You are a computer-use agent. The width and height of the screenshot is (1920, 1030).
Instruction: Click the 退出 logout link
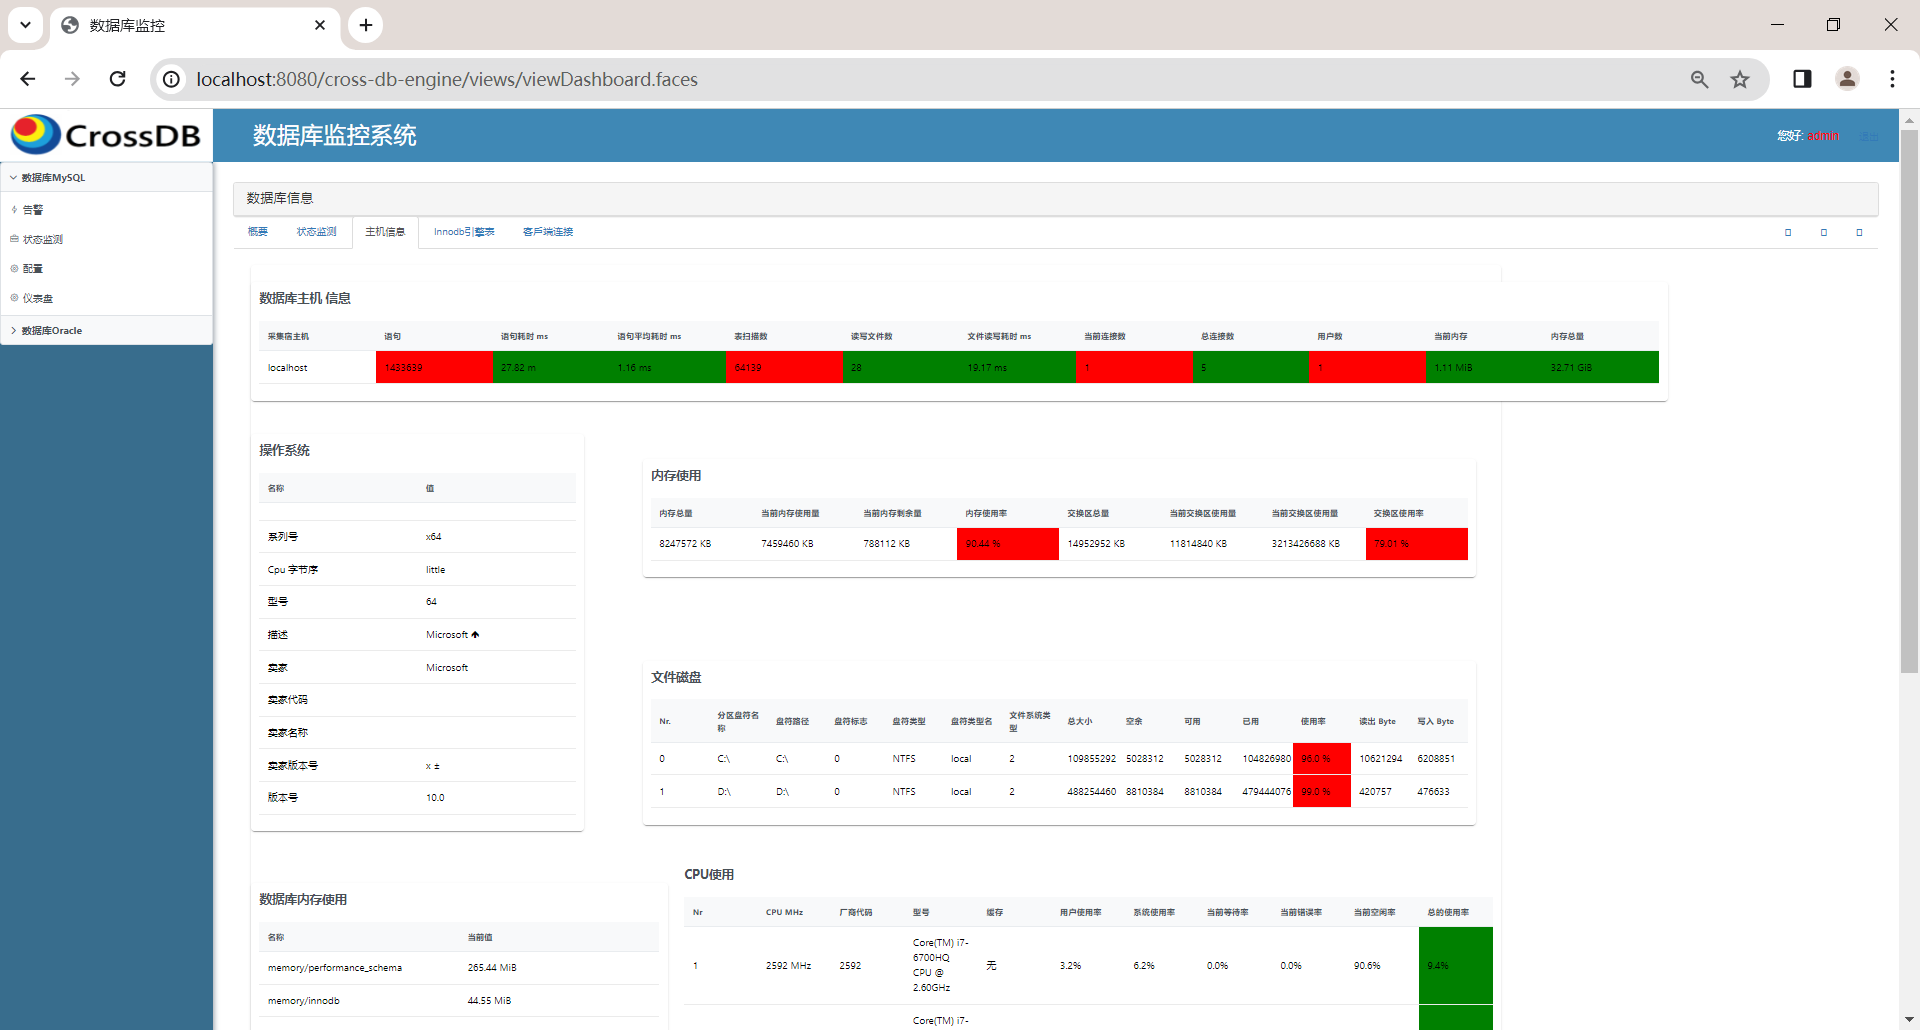(x=1868, y=136)
